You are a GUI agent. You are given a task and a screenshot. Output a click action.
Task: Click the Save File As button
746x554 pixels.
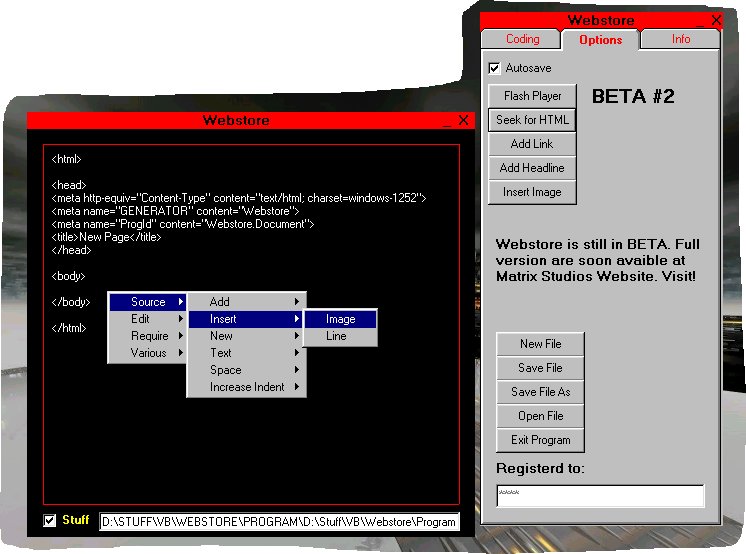(x=540, y=392)
